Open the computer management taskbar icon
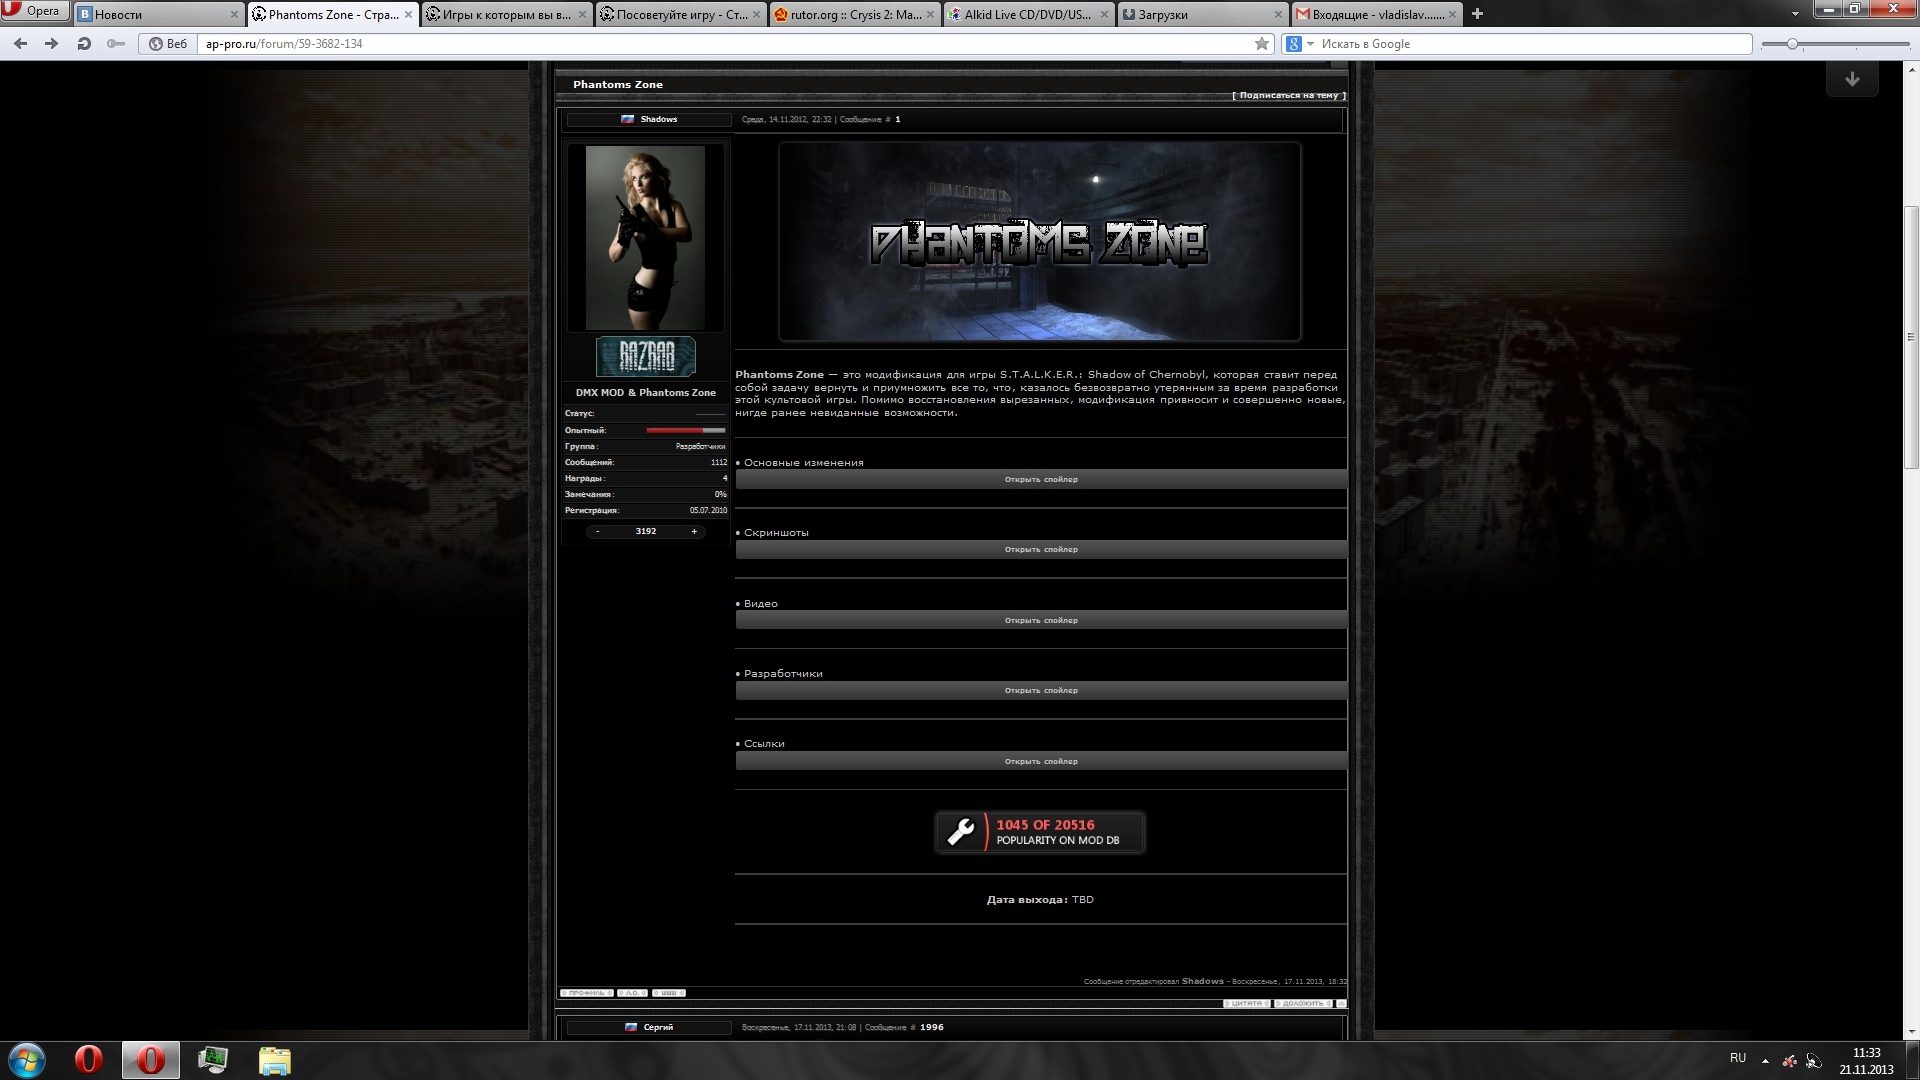 pos(213,1060)
